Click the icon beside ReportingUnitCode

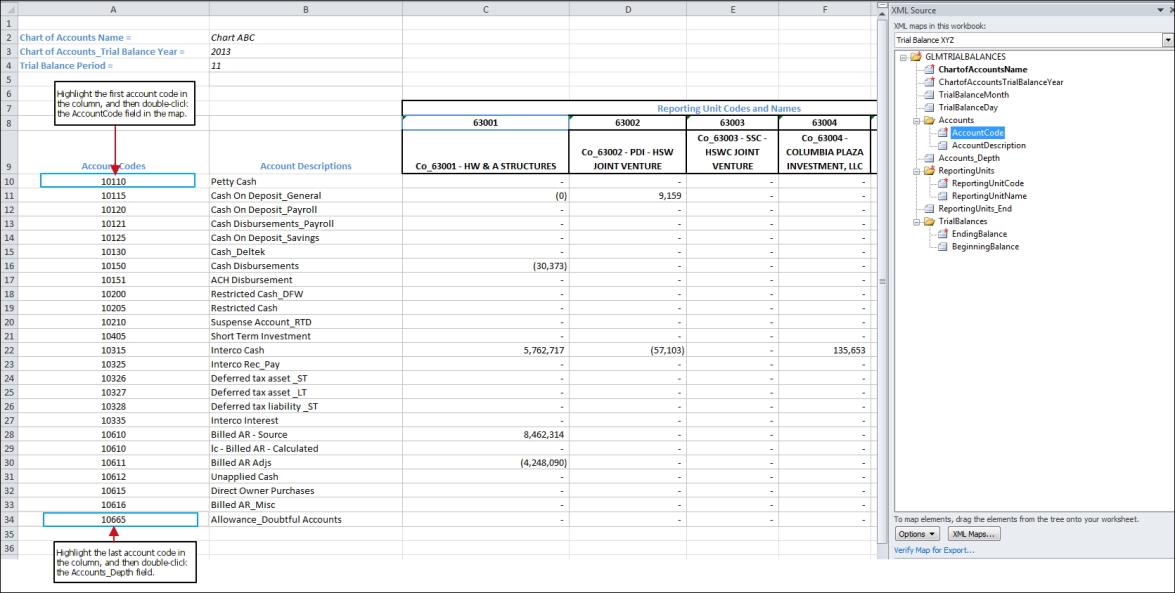(943, 183)
